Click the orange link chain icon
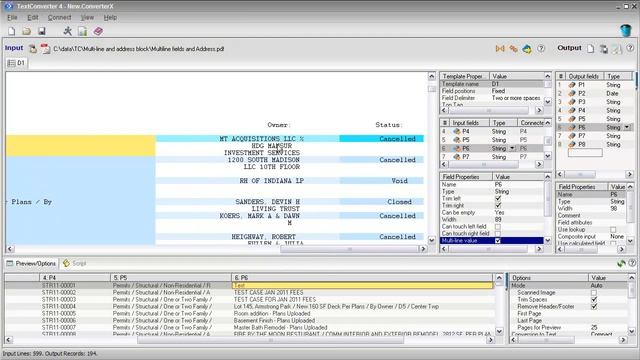The width and height of the screenshot is (640, 360). [x=513, y=49]
